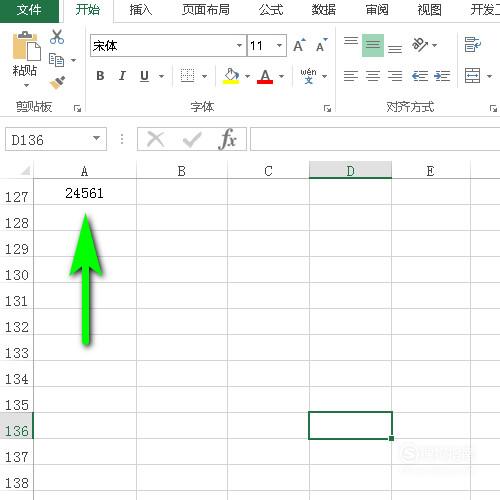
Task: Open the fill color dropdown arrow
Action: (x=247, y=76)
